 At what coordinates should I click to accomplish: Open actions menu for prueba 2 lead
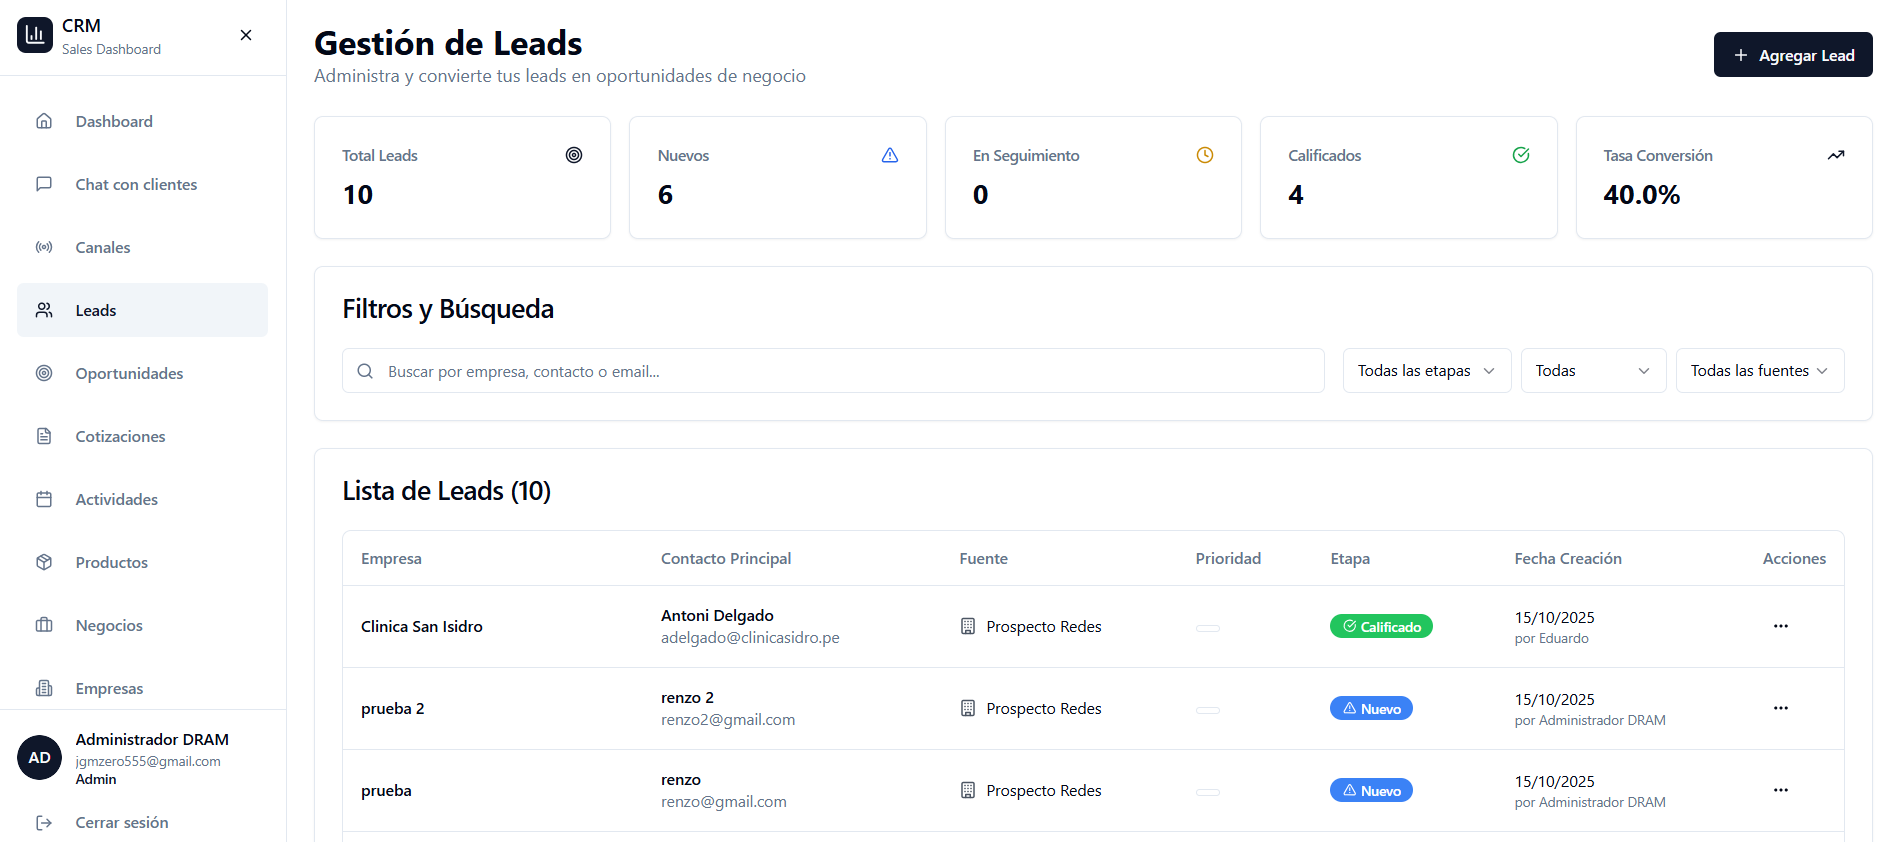(1780, 708)
